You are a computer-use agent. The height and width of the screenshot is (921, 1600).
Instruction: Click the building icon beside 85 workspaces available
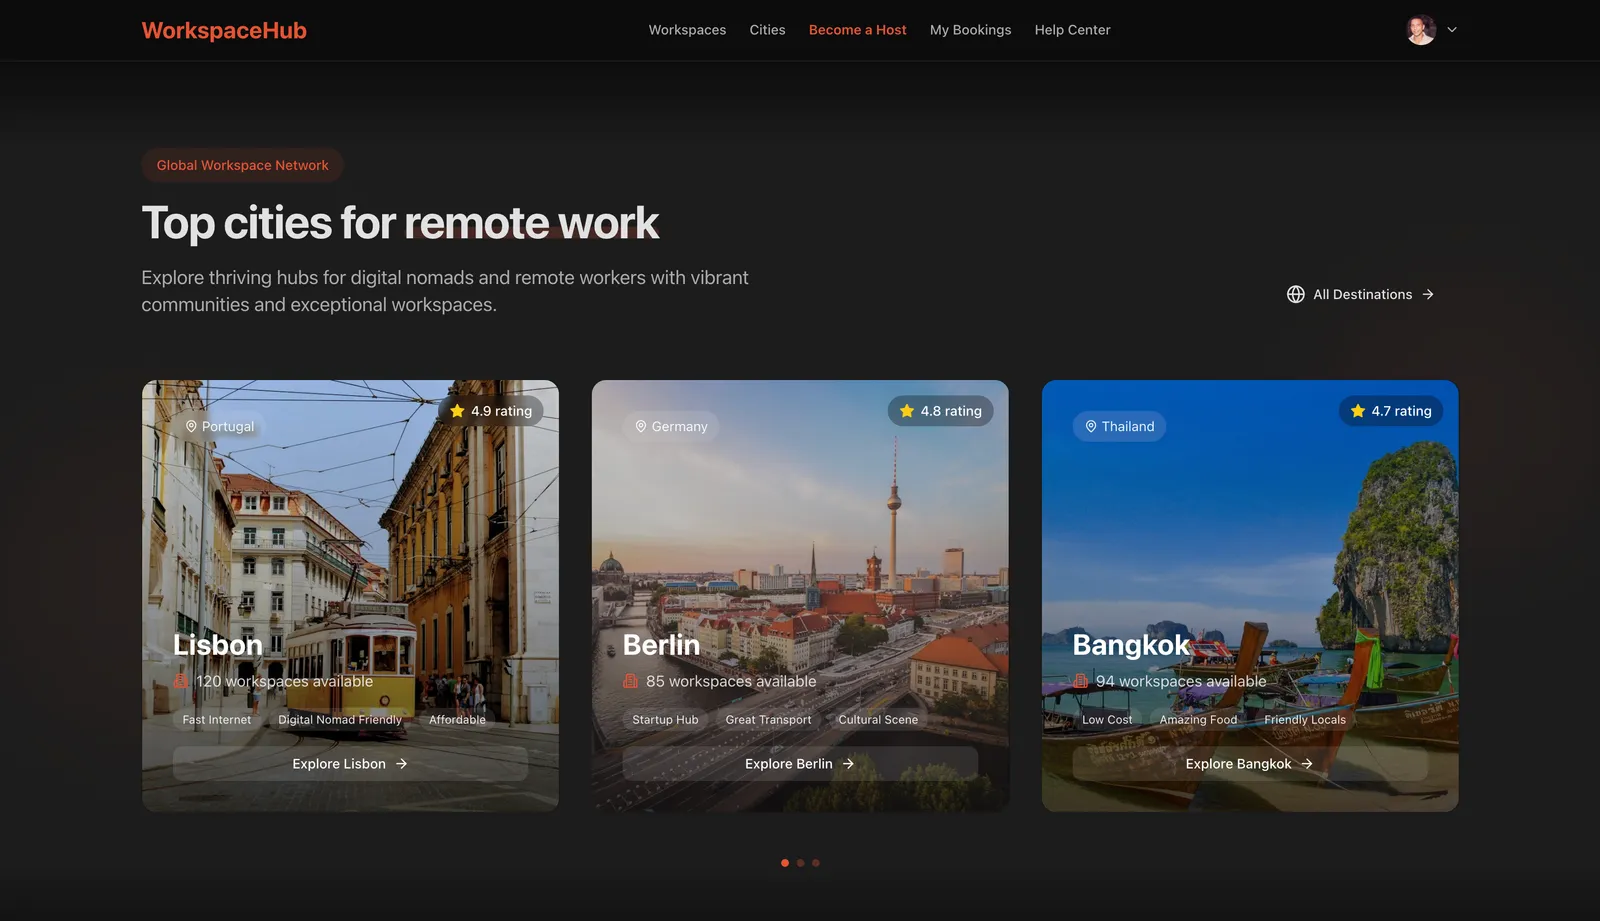630,681
